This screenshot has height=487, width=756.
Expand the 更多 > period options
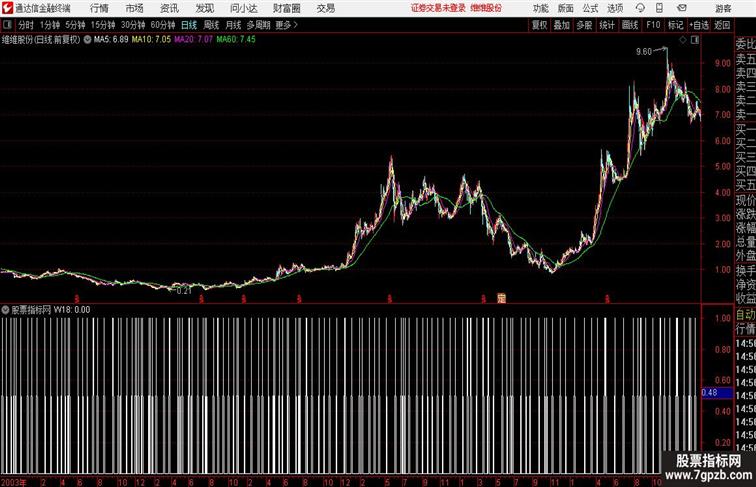[x=286, y=25]
